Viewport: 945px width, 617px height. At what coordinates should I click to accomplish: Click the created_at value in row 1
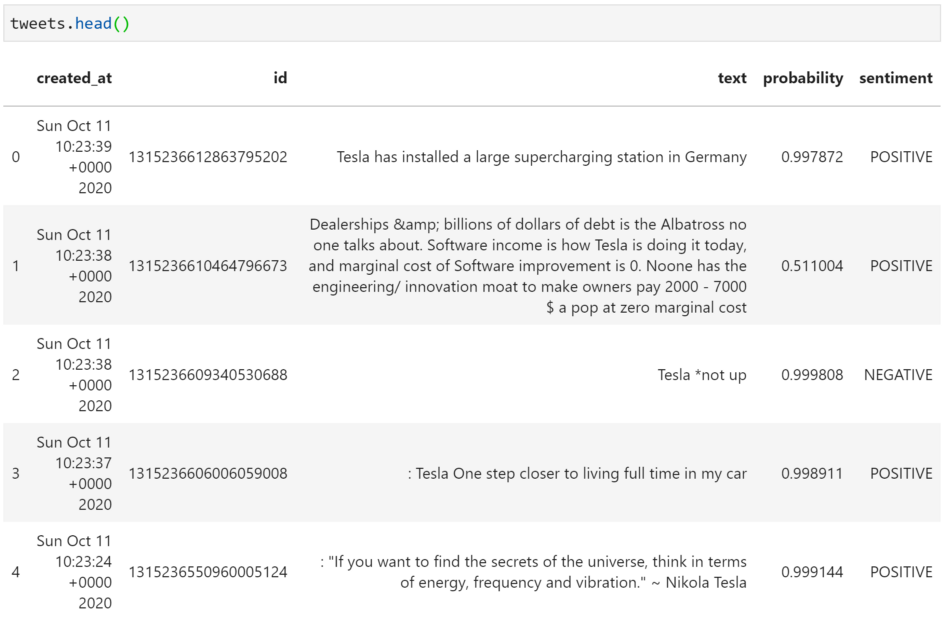click(x=74, y=266)
